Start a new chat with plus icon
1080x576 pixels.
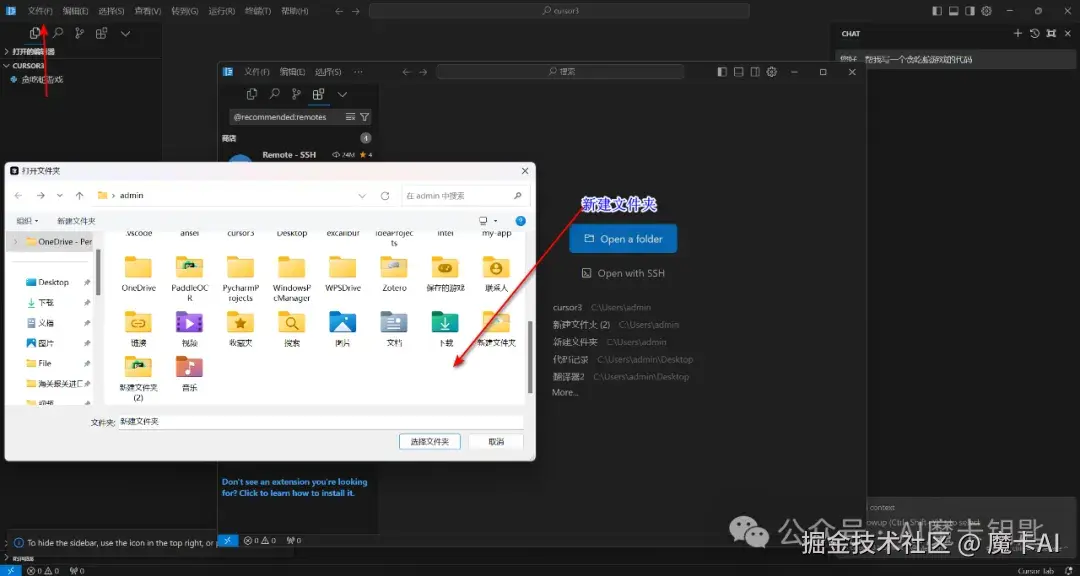pyautogui.click(x=1018, y=33)
